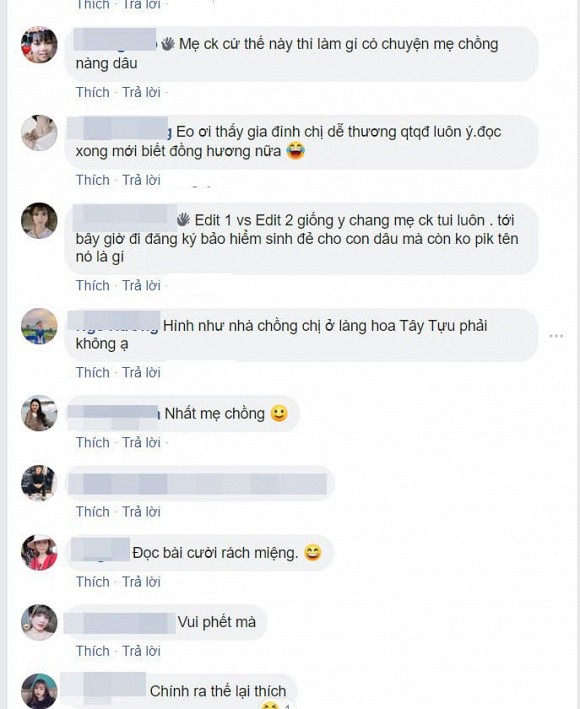Image resolution: width=580 pixels, height=709 pixels.
Task: Like the Tây Tựu comment with Thích
Action: (93, 373)
